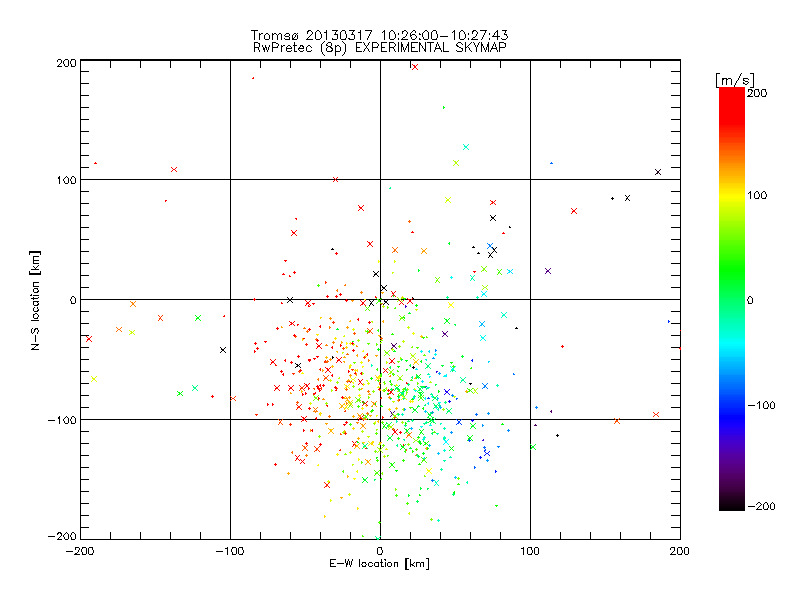
Task: Click the y-axis tick label '200'
Action: coord(66,63)
